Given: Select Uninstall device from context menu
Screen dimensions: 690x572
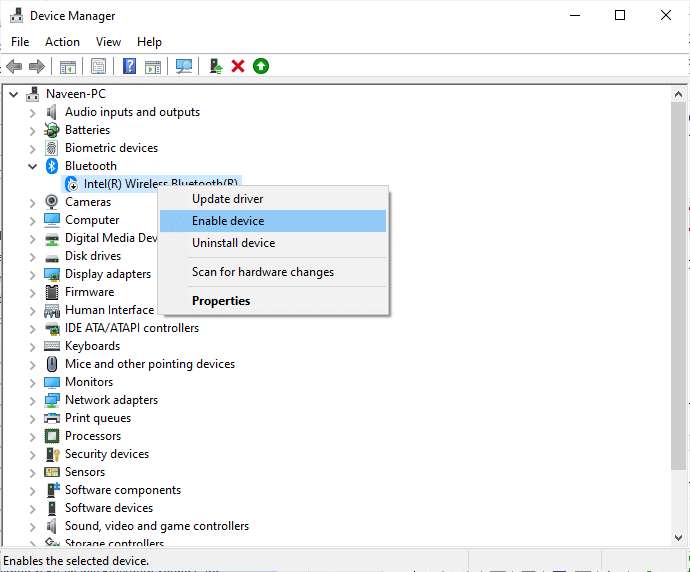Looking at the screenshot, I should [x=233, y=243].
